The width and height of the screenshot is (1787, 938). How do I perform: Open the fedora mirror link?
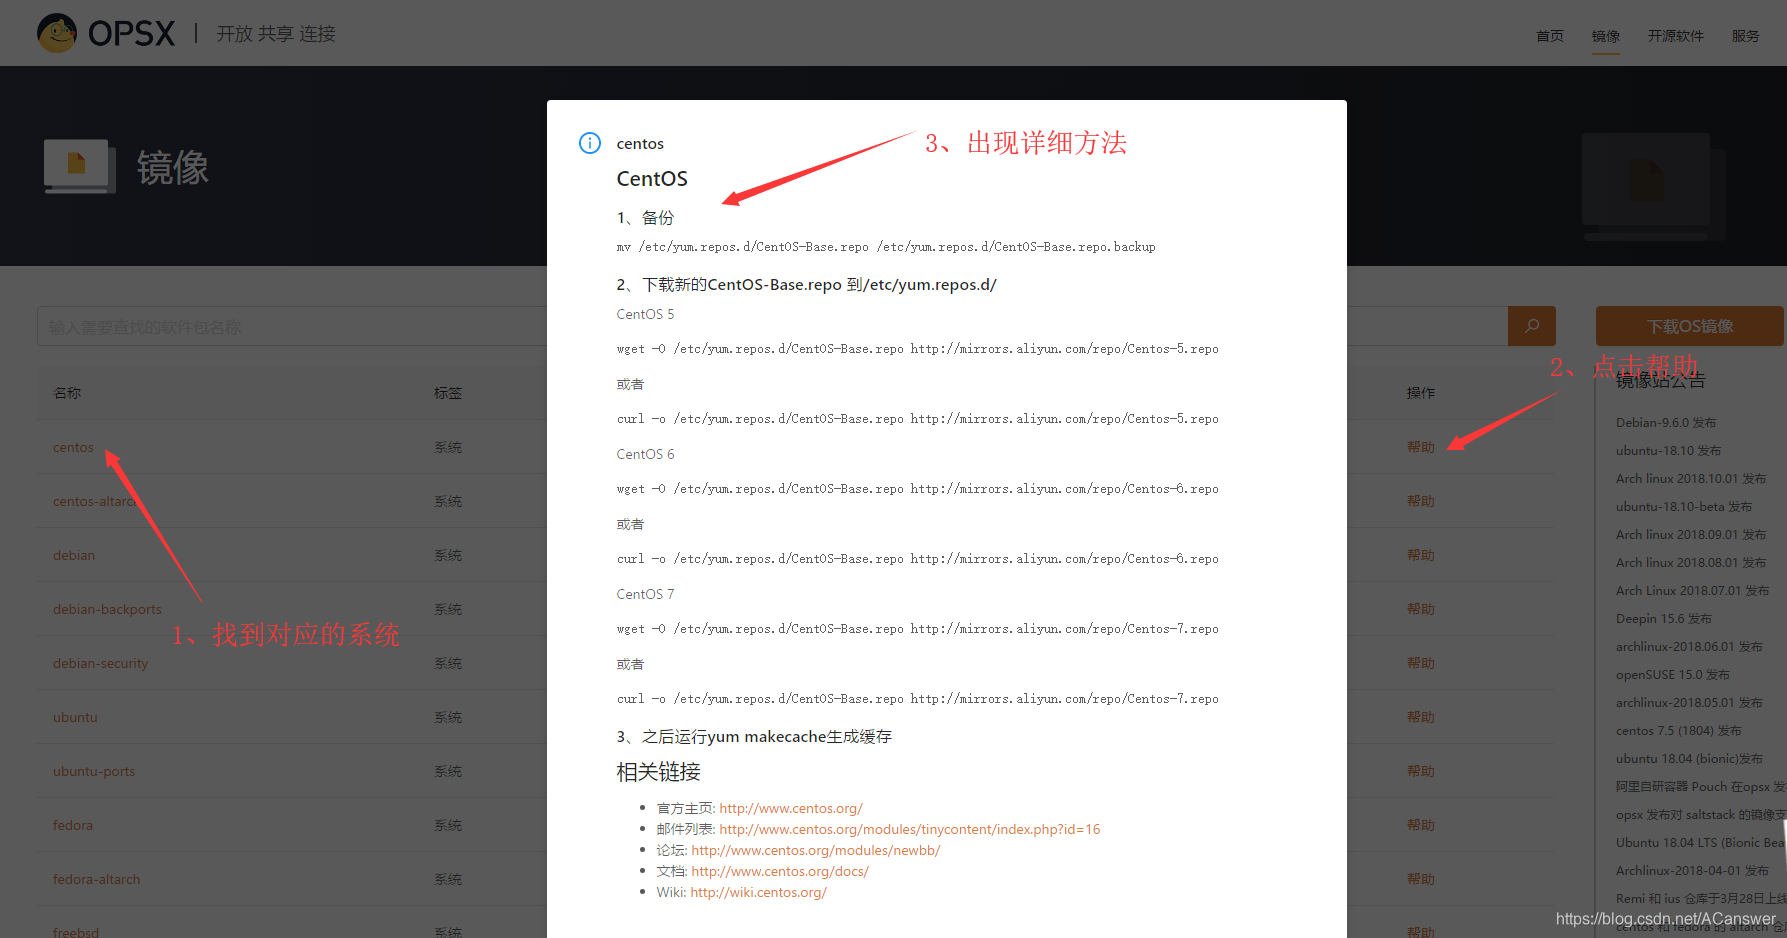(73, 825)
